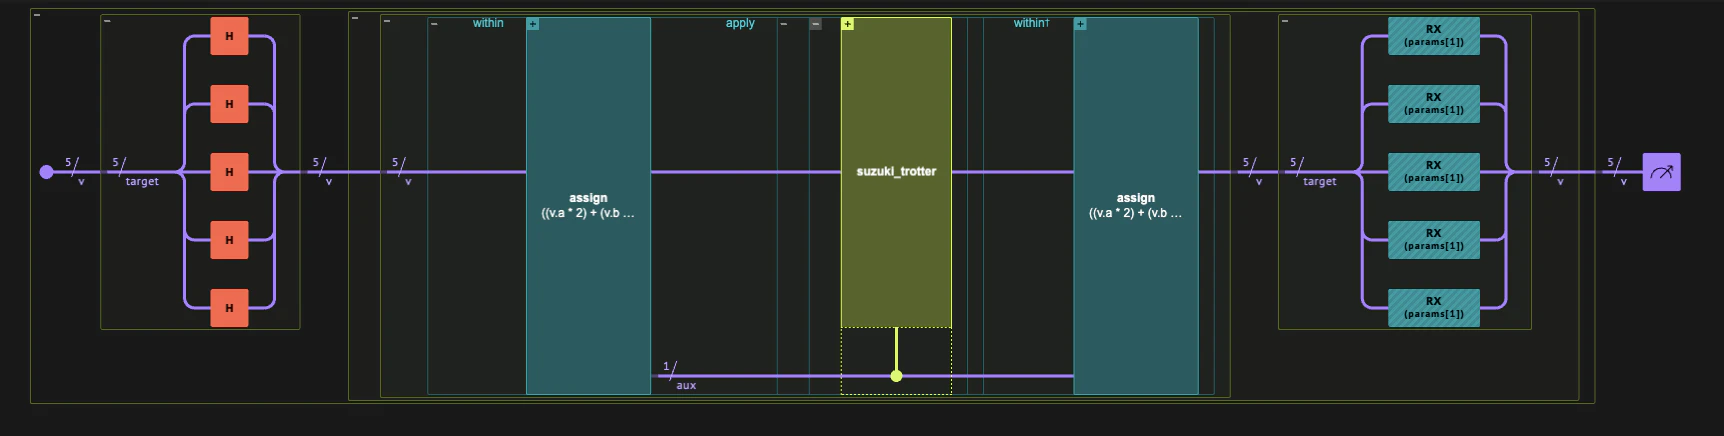Click target label of RX block
This screenshot has width=1724, height=436.
tap(1320, 182)
